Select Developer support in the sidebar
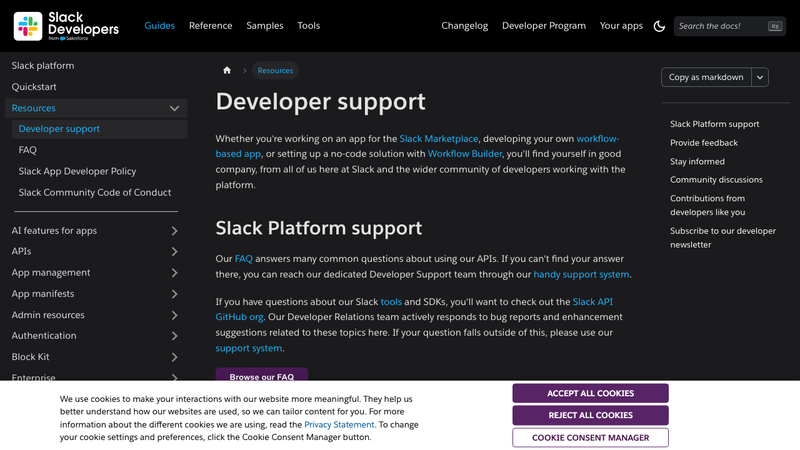This screenshot has width=800, height=450. tap(99, 129)
